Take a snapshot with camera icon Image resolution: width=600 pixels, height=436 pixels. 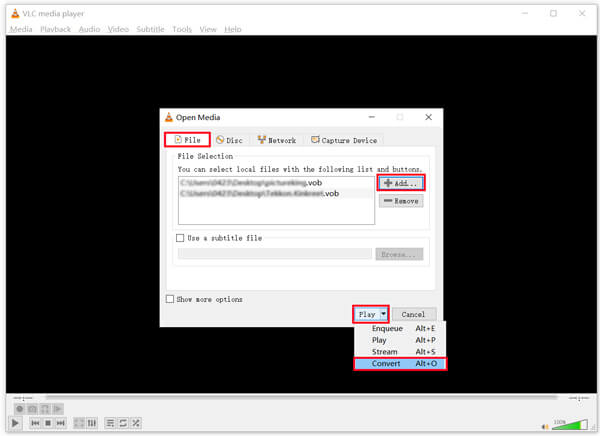tap(32, 409)
